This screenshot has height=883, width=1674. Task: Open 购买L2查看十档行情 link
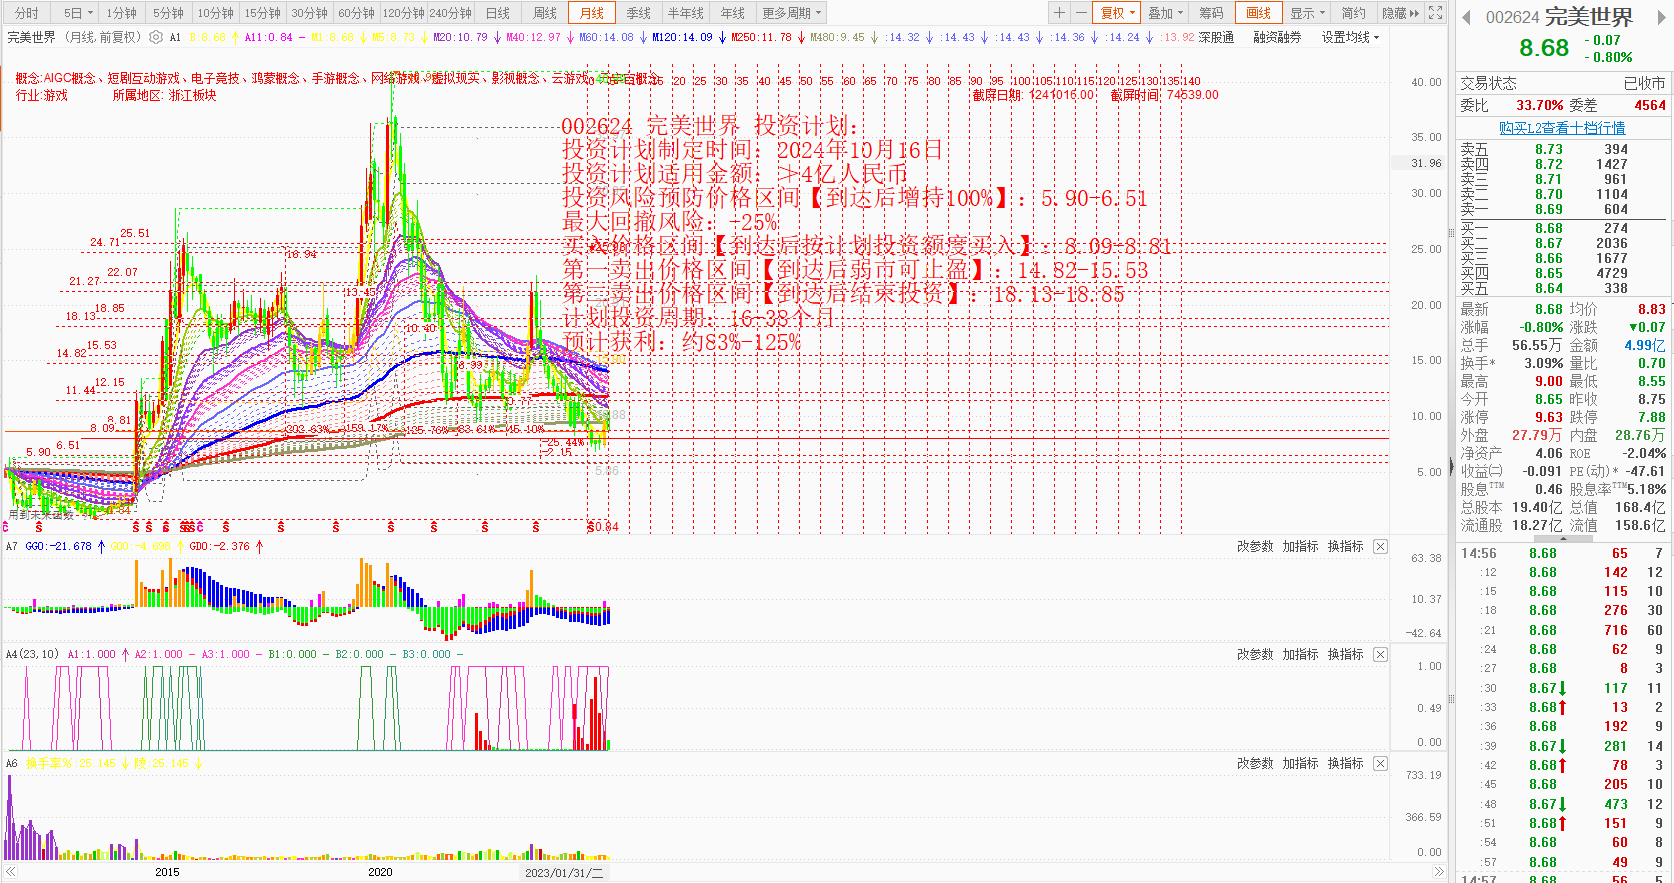[1562, 128]
